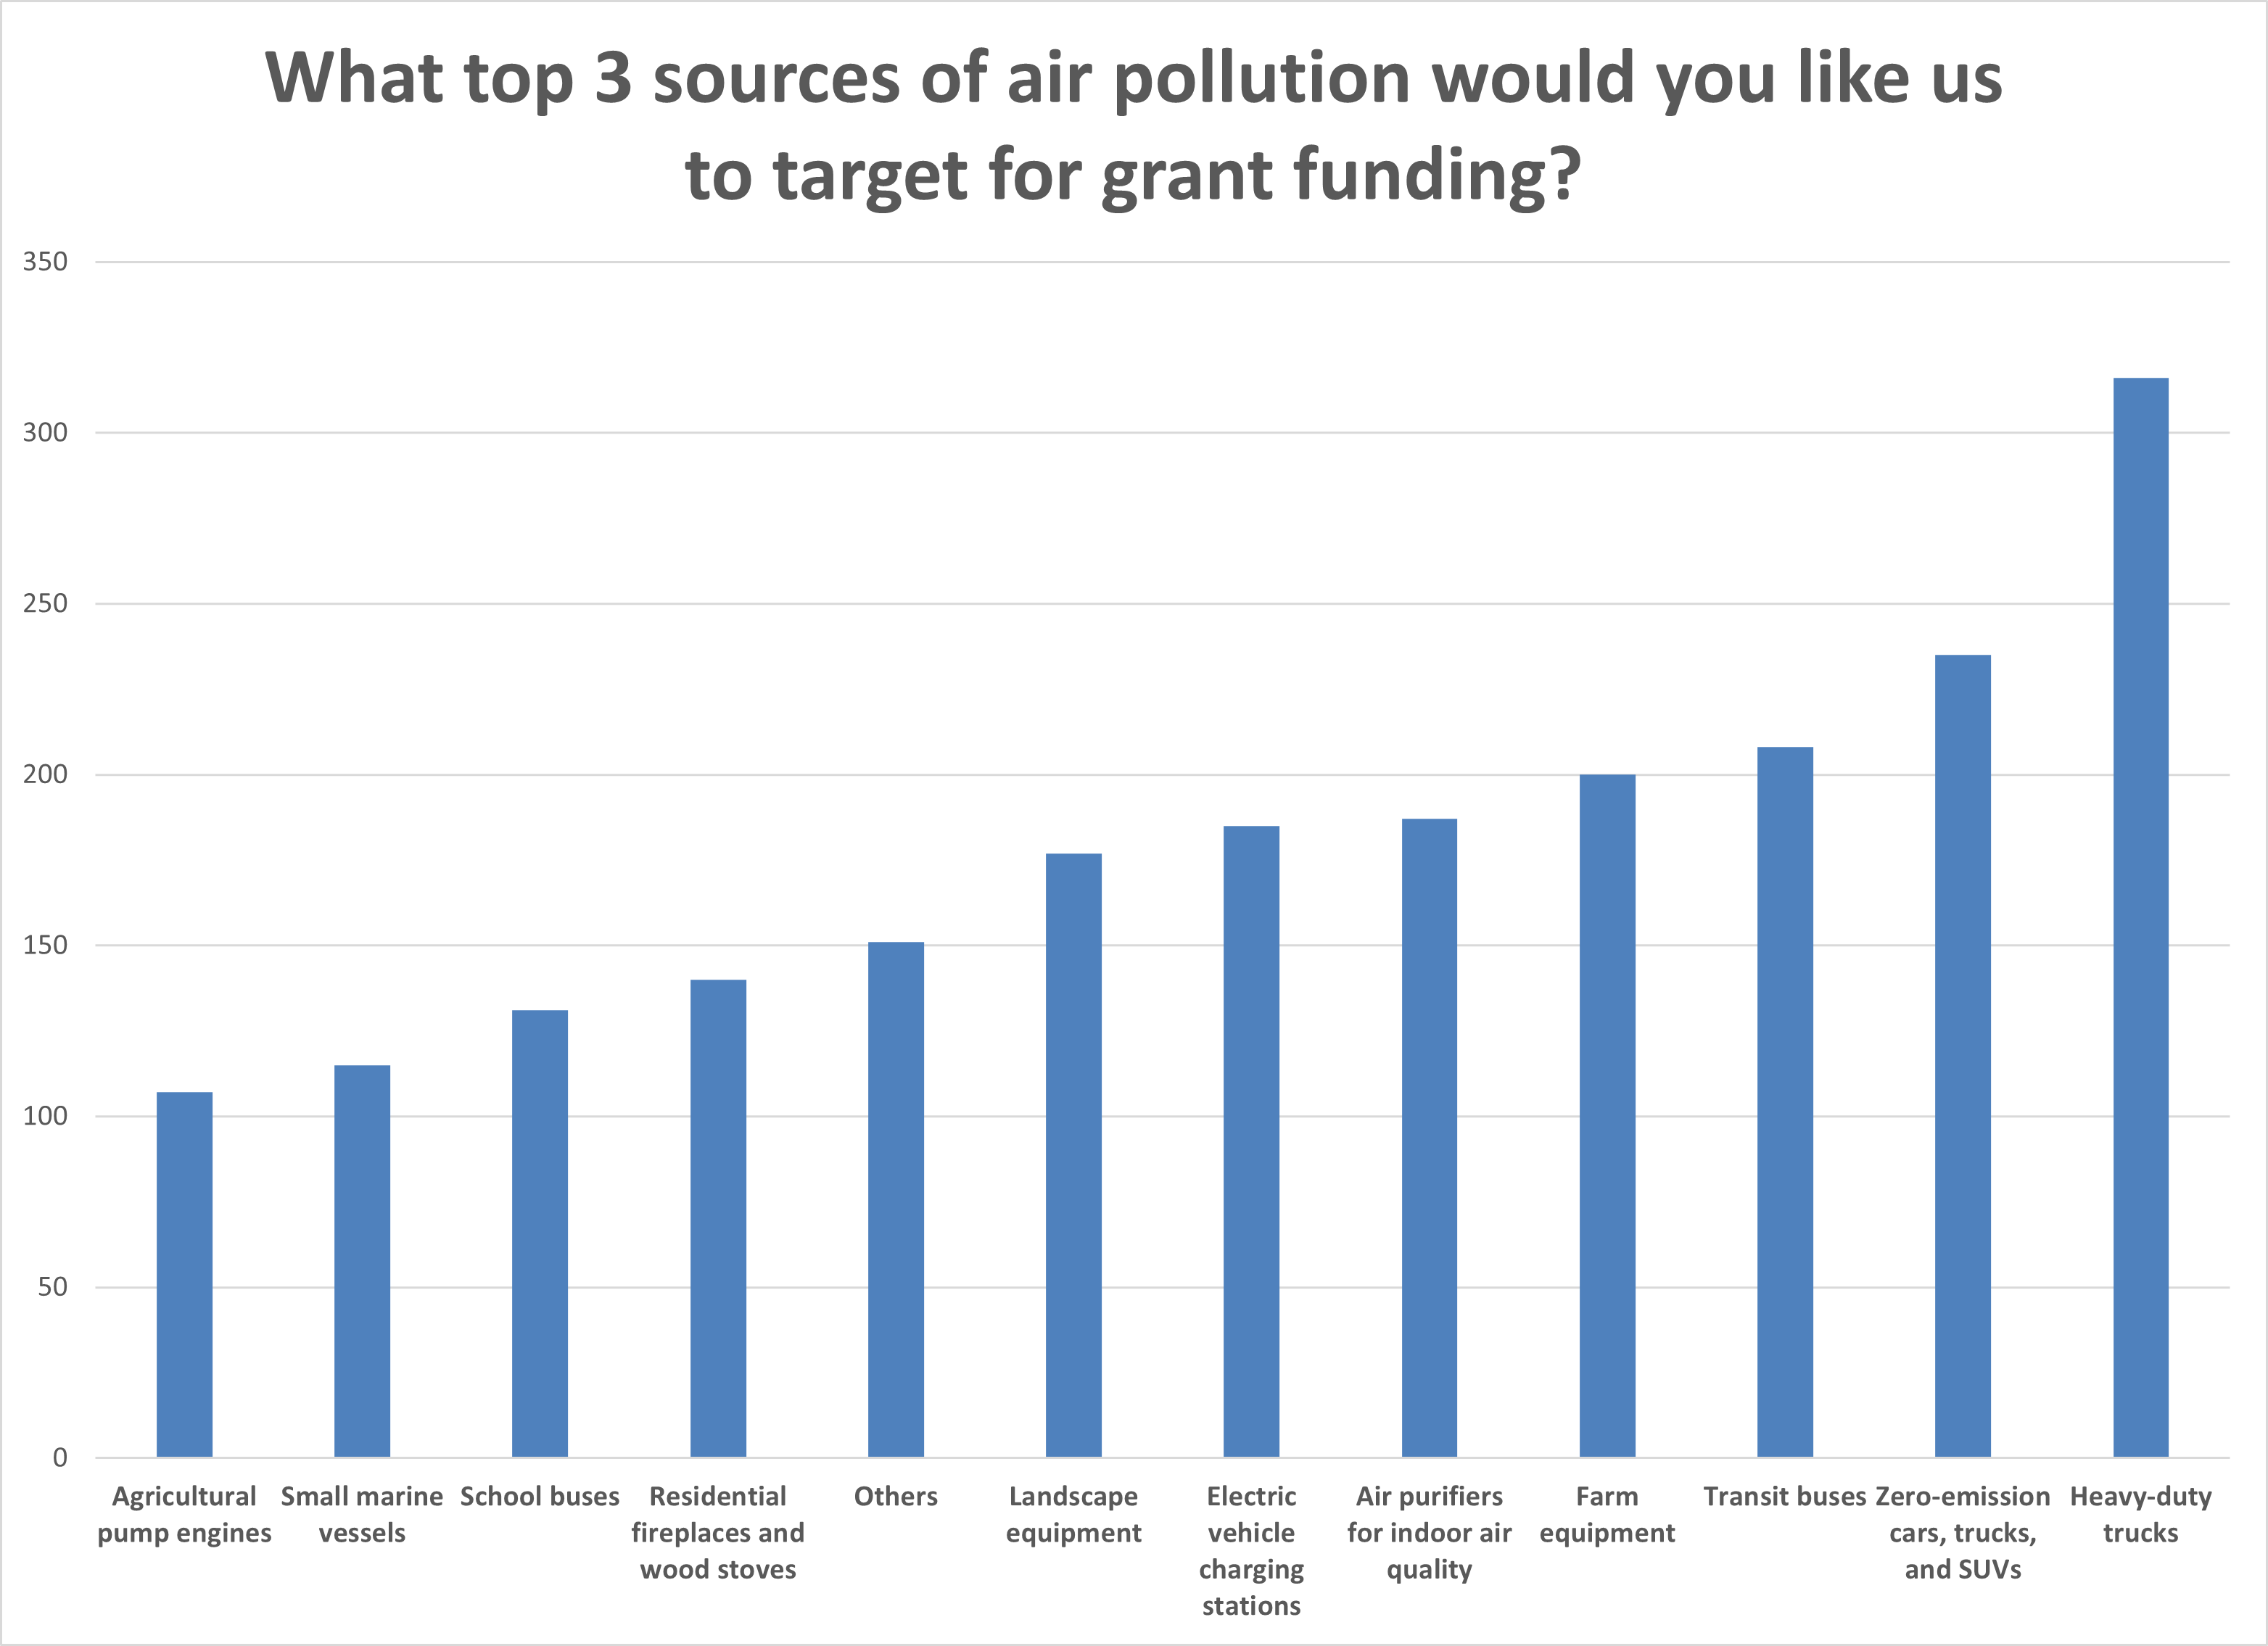
Task: Click the Transit buses bar
Action: [1784, 1101]
